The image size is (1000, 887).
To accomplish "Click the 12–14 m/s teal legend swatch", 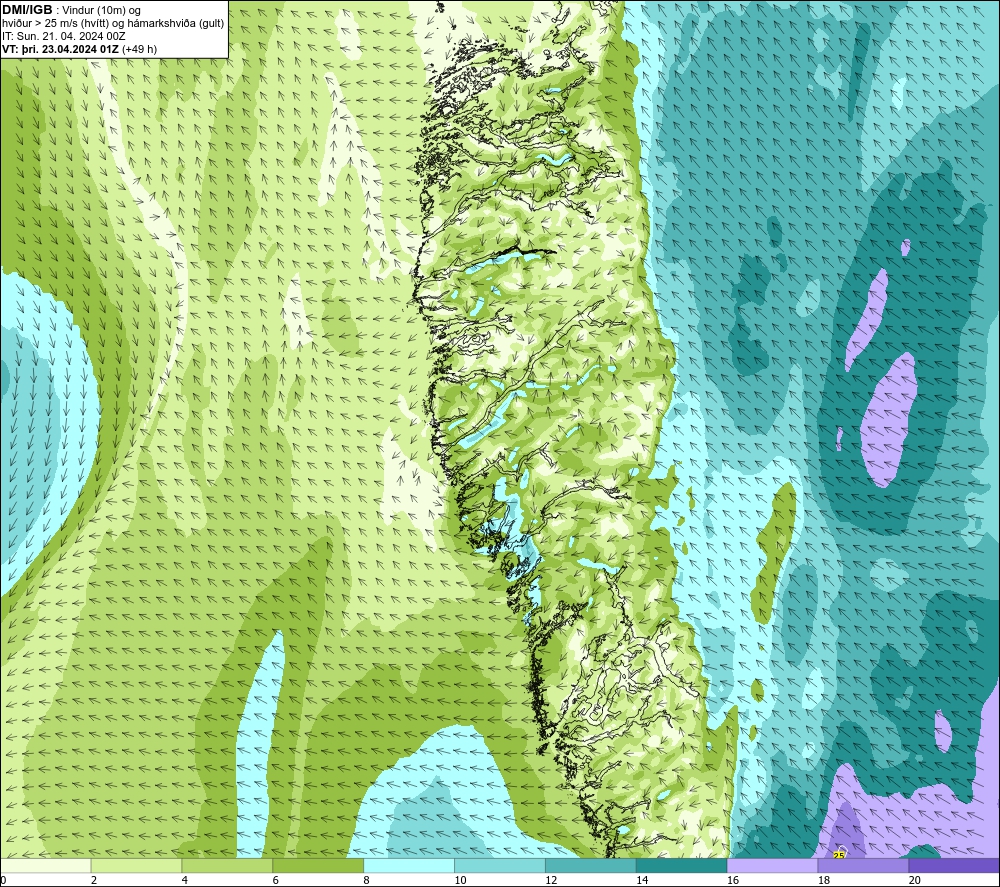I will click(x=591, y=865).
